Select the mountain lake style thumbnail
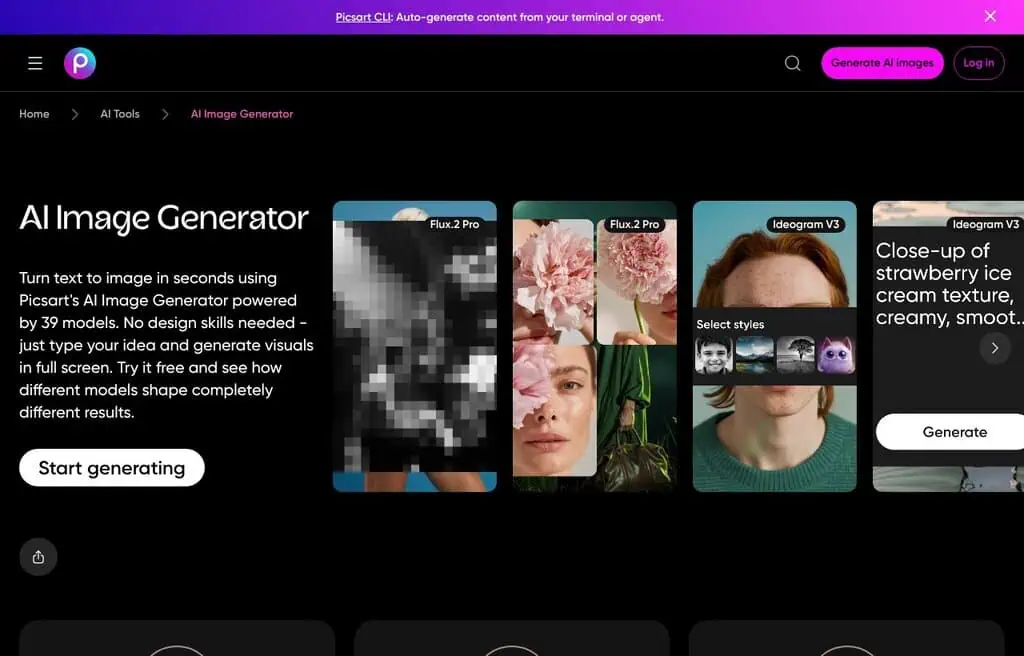Viewport: 1024px width, 656px height. 754,355
